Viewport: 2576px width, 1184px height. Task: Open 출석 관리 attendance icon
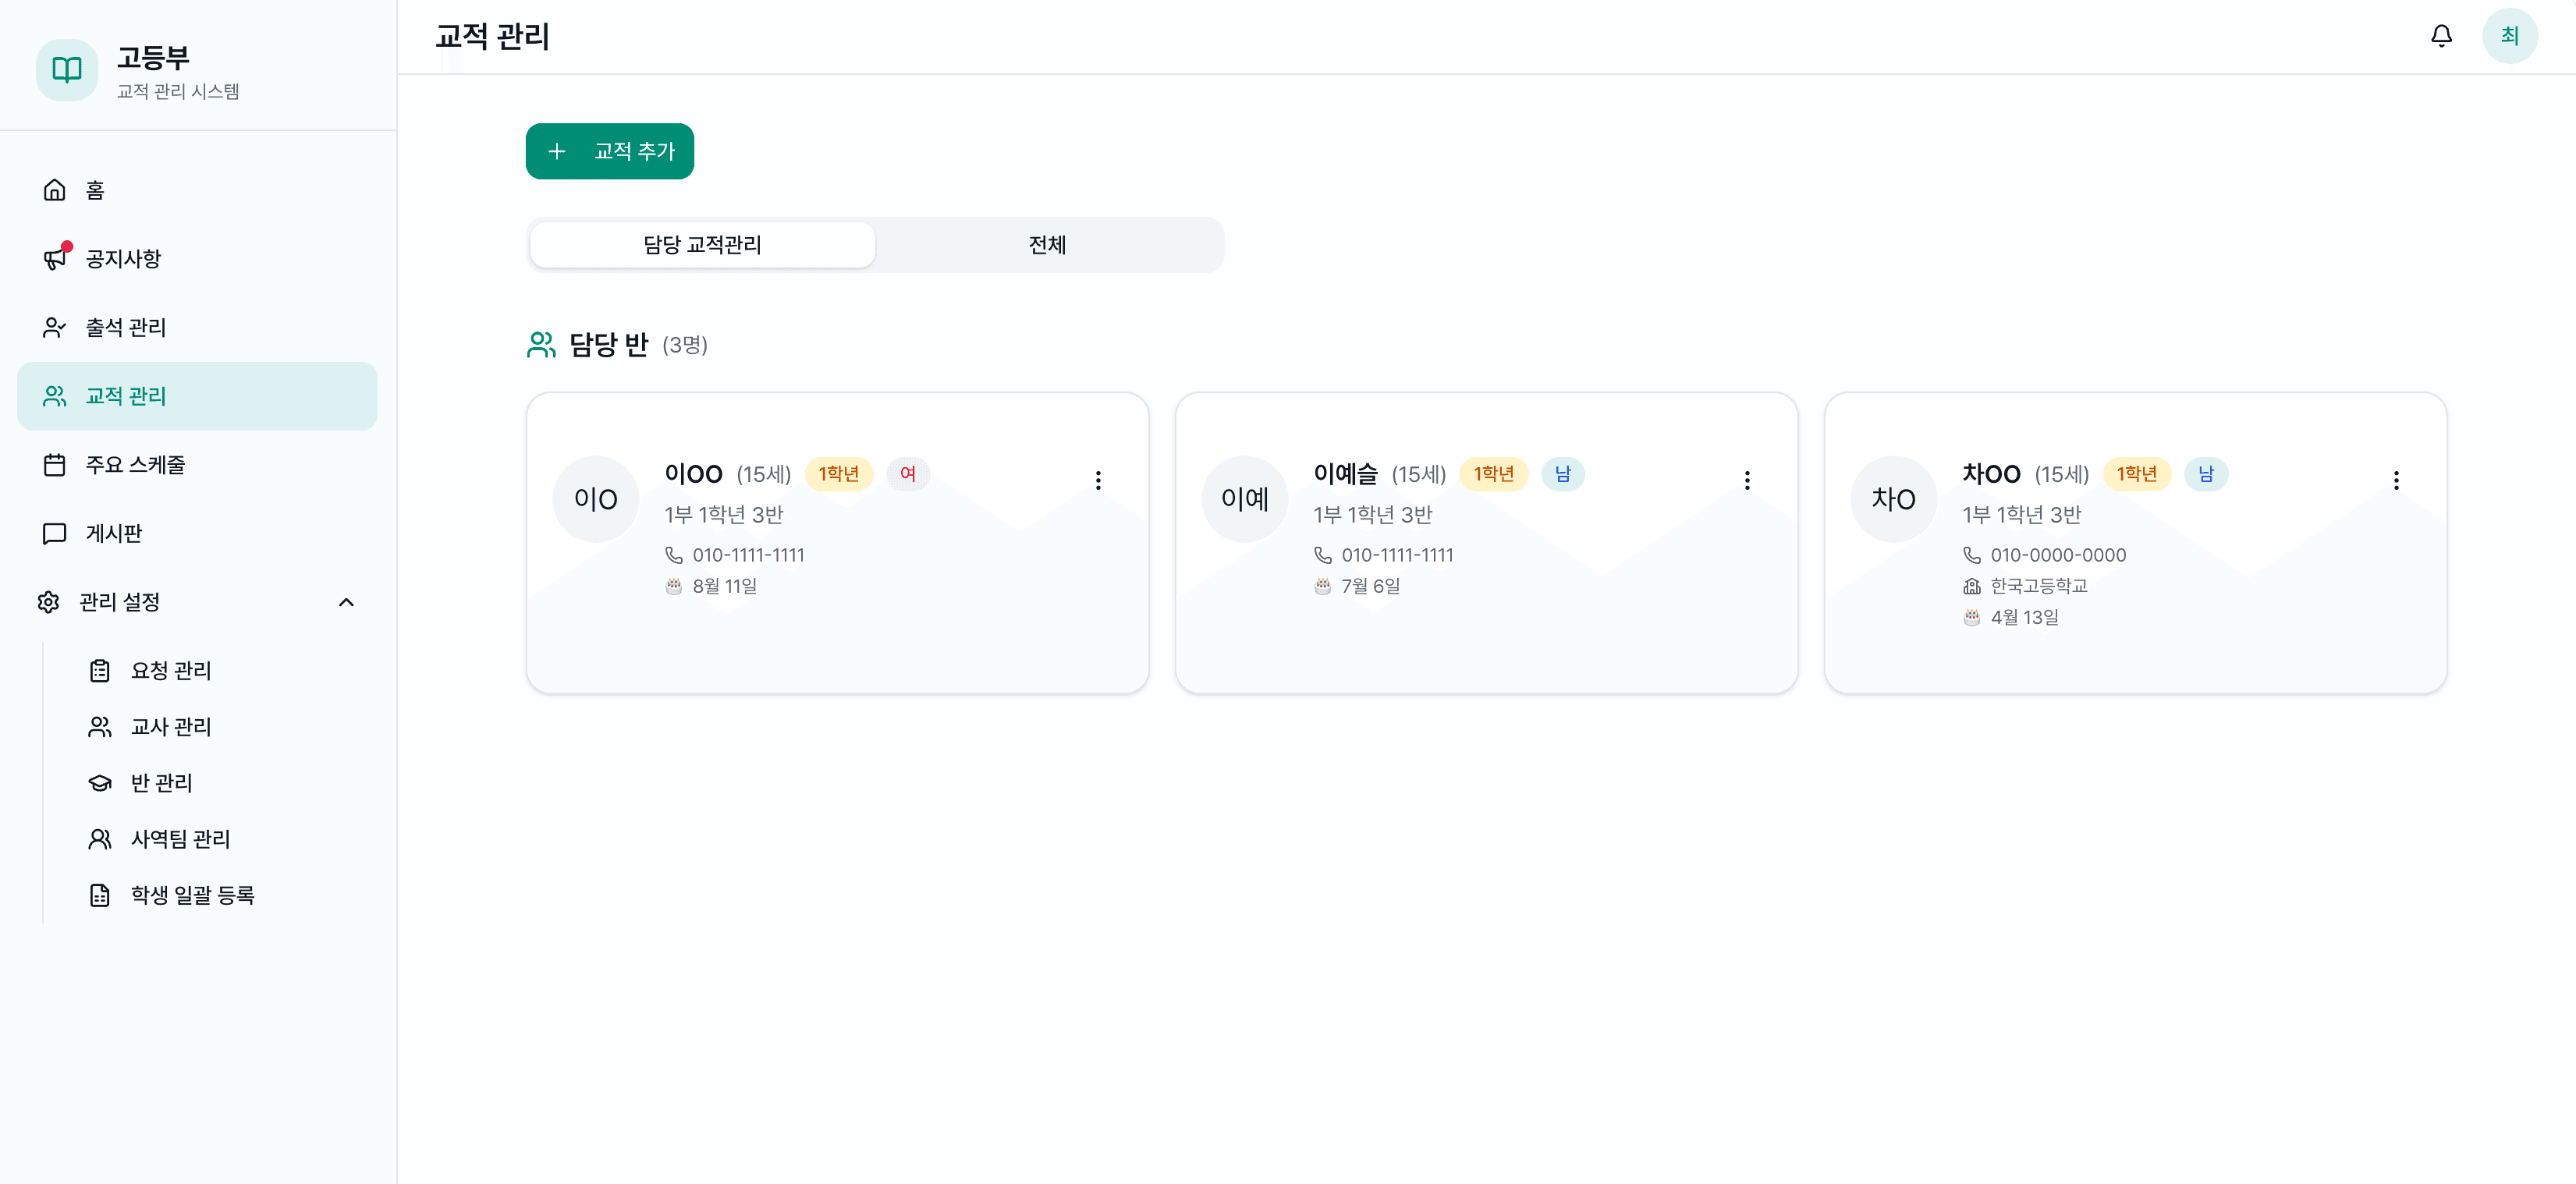coord(54,327)
